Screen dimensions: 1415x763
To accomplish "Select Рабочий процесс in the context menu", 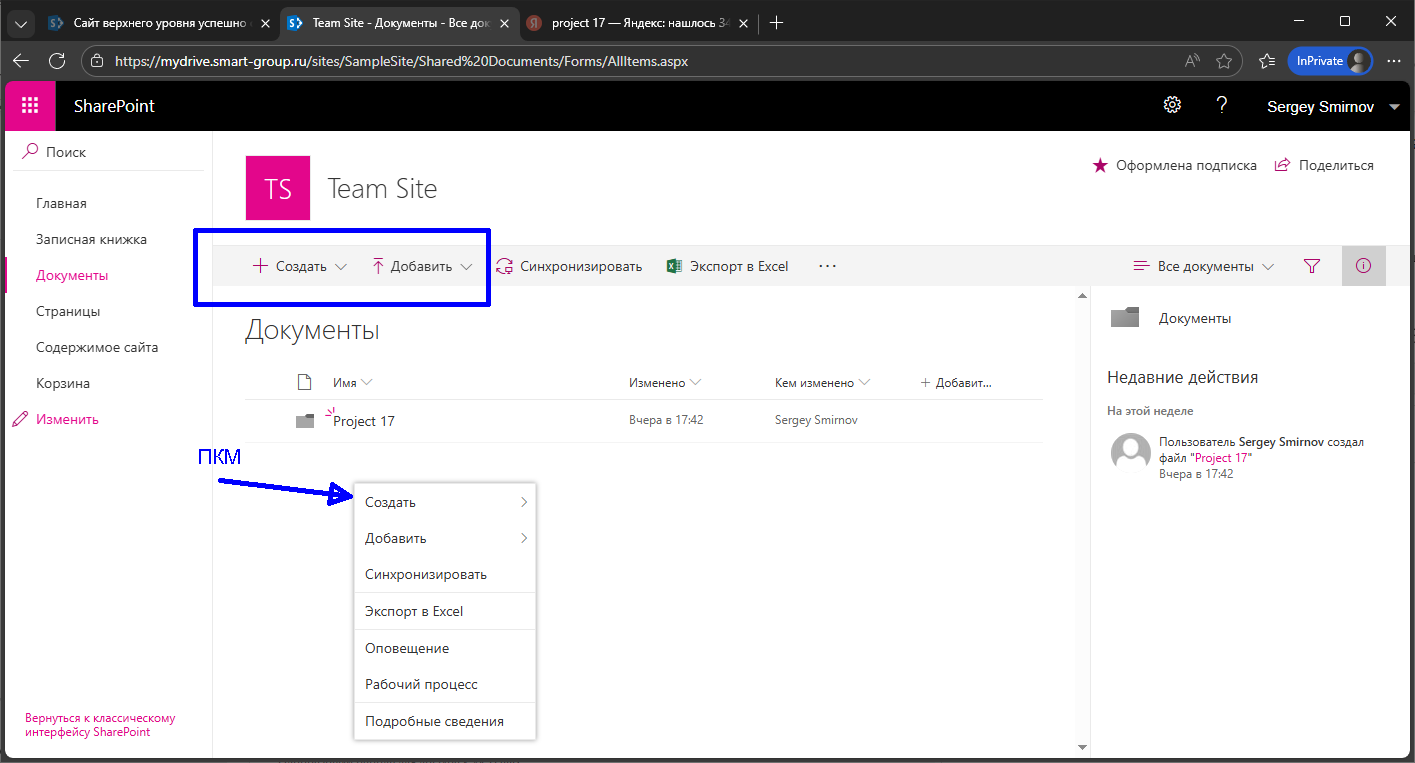I will click(421, 685).
